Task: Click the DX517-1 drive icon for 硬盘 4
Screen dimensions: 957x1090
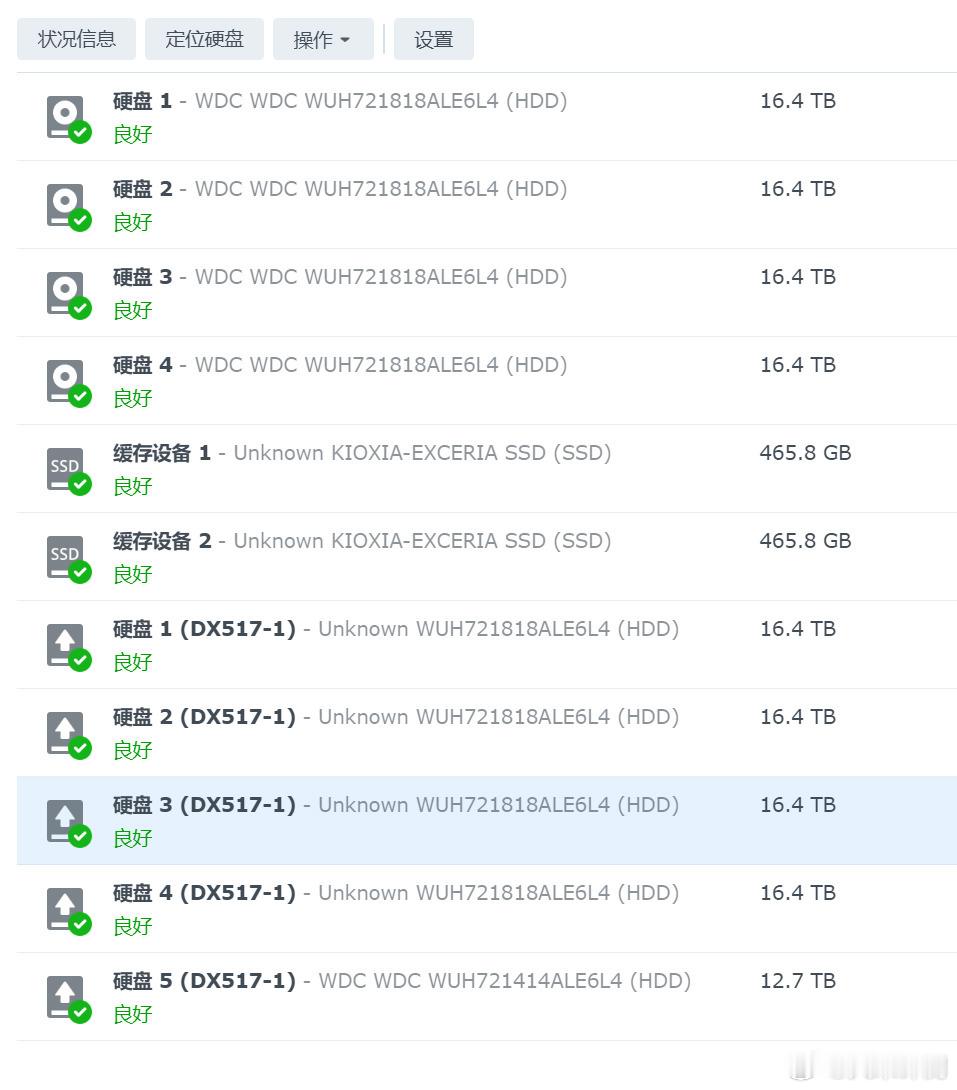Action: point(66,908)
